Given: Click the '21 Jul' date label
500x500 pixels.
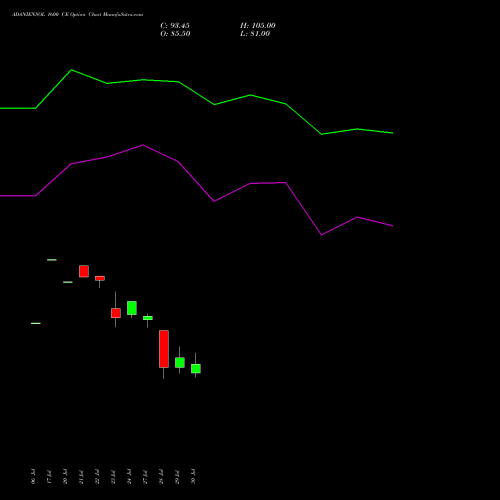Looking at the screenshot, I should coord(81,477).
